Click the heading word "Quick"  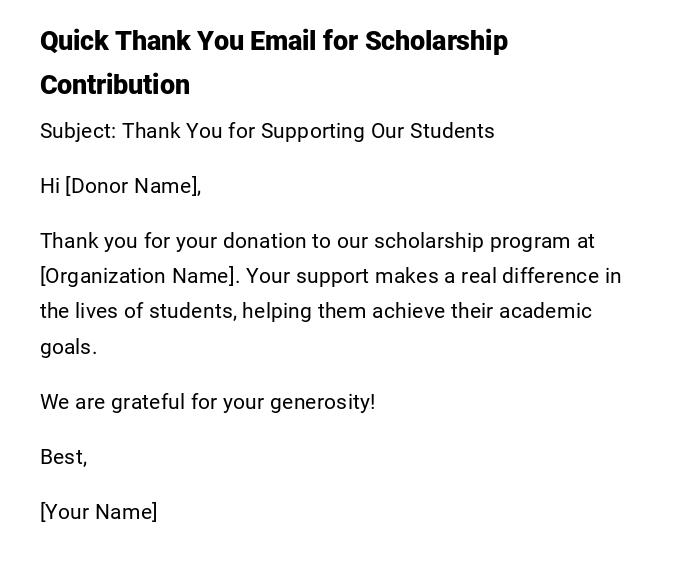tap(73, 41)
